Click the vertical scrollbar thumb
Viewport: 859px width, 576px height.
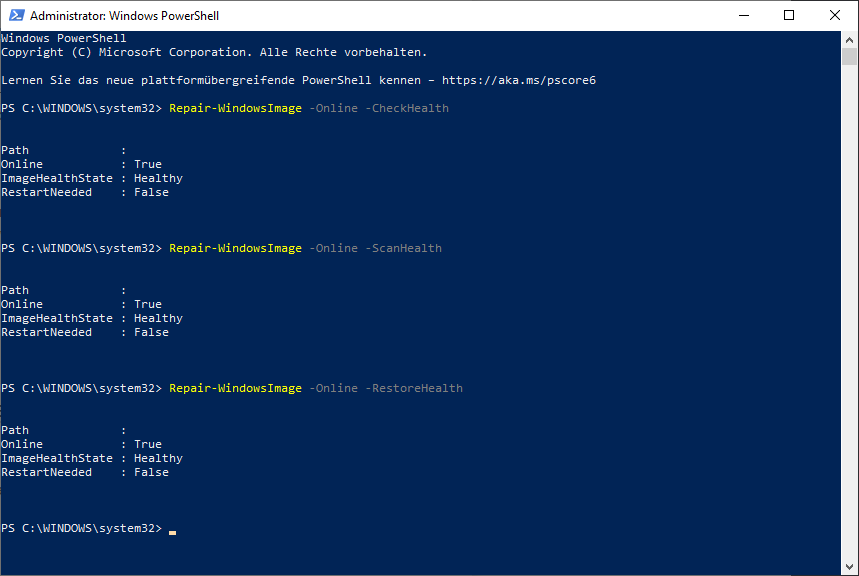point(849,56)
